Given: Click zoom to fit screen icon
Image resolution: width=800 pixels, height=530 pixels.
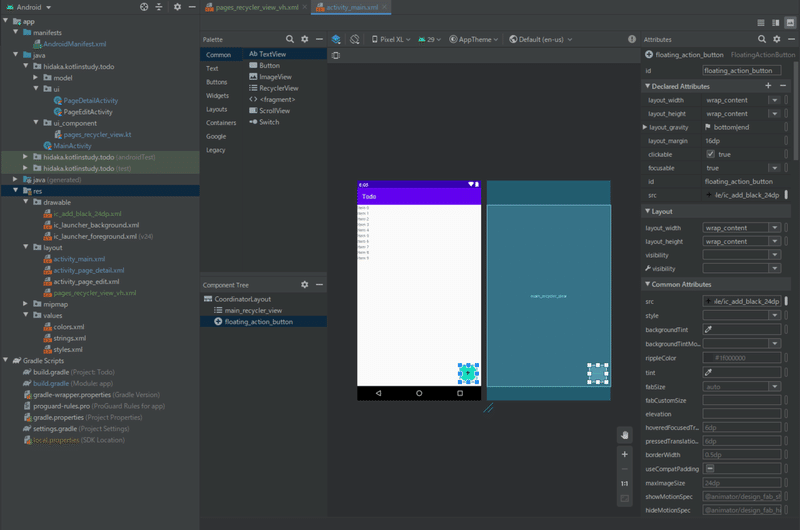Looking at the screenshot, I should (624, 498).
